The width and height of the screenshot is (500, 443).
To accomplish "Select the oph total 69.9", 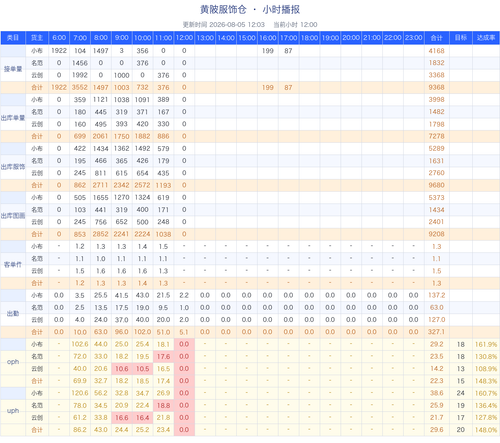I will pyautogui.click(x=80, y=381).
